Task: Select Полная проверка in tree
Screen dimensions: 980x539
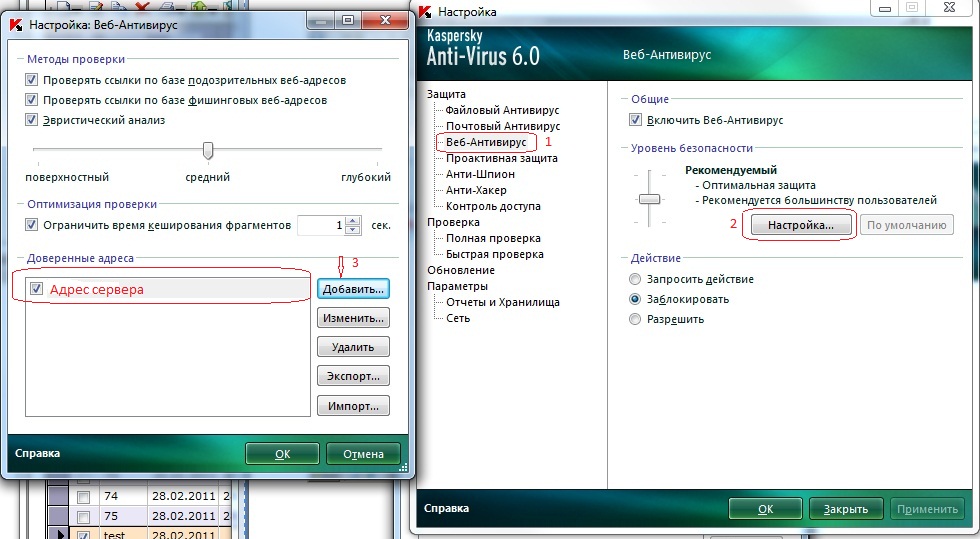Action: click(x=493, y=238)
